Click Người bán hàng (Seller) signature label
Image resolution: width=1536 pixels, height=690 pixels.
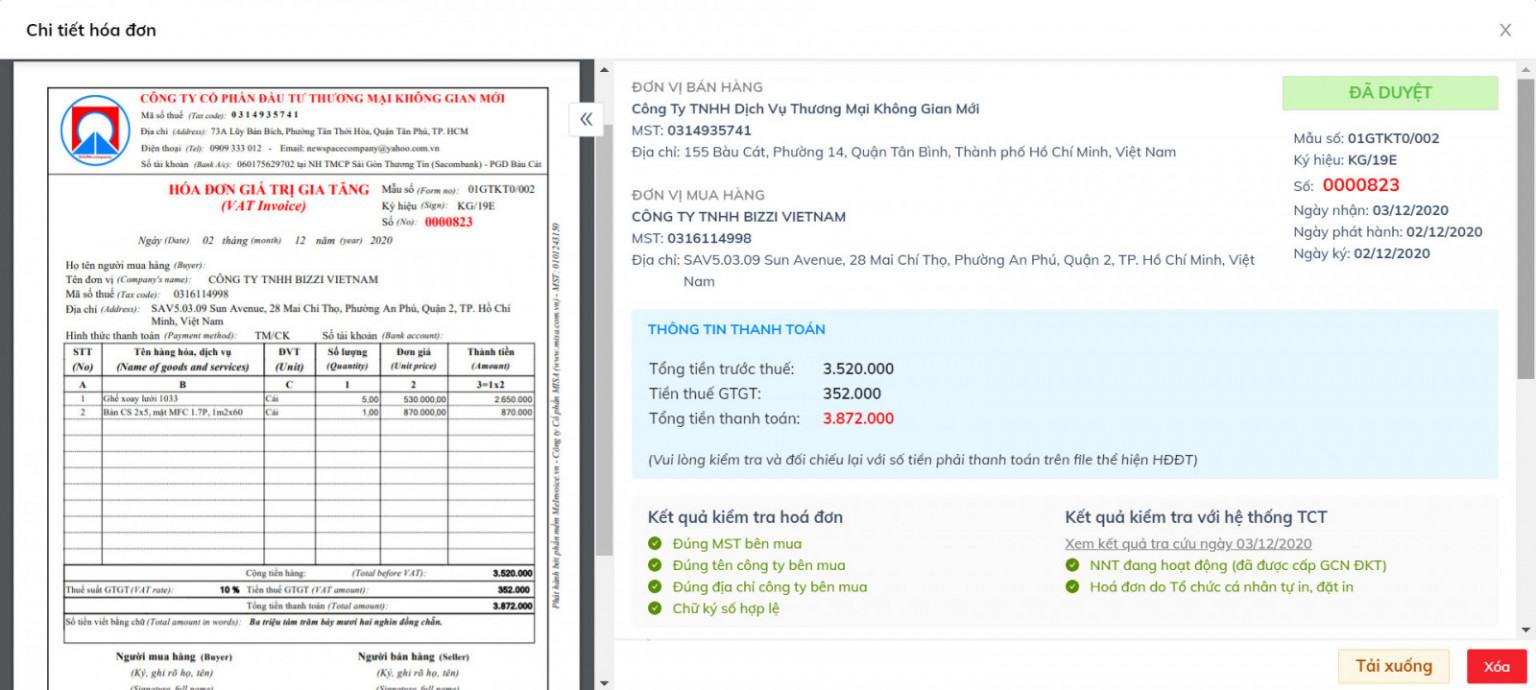click(x=413, y=657)
